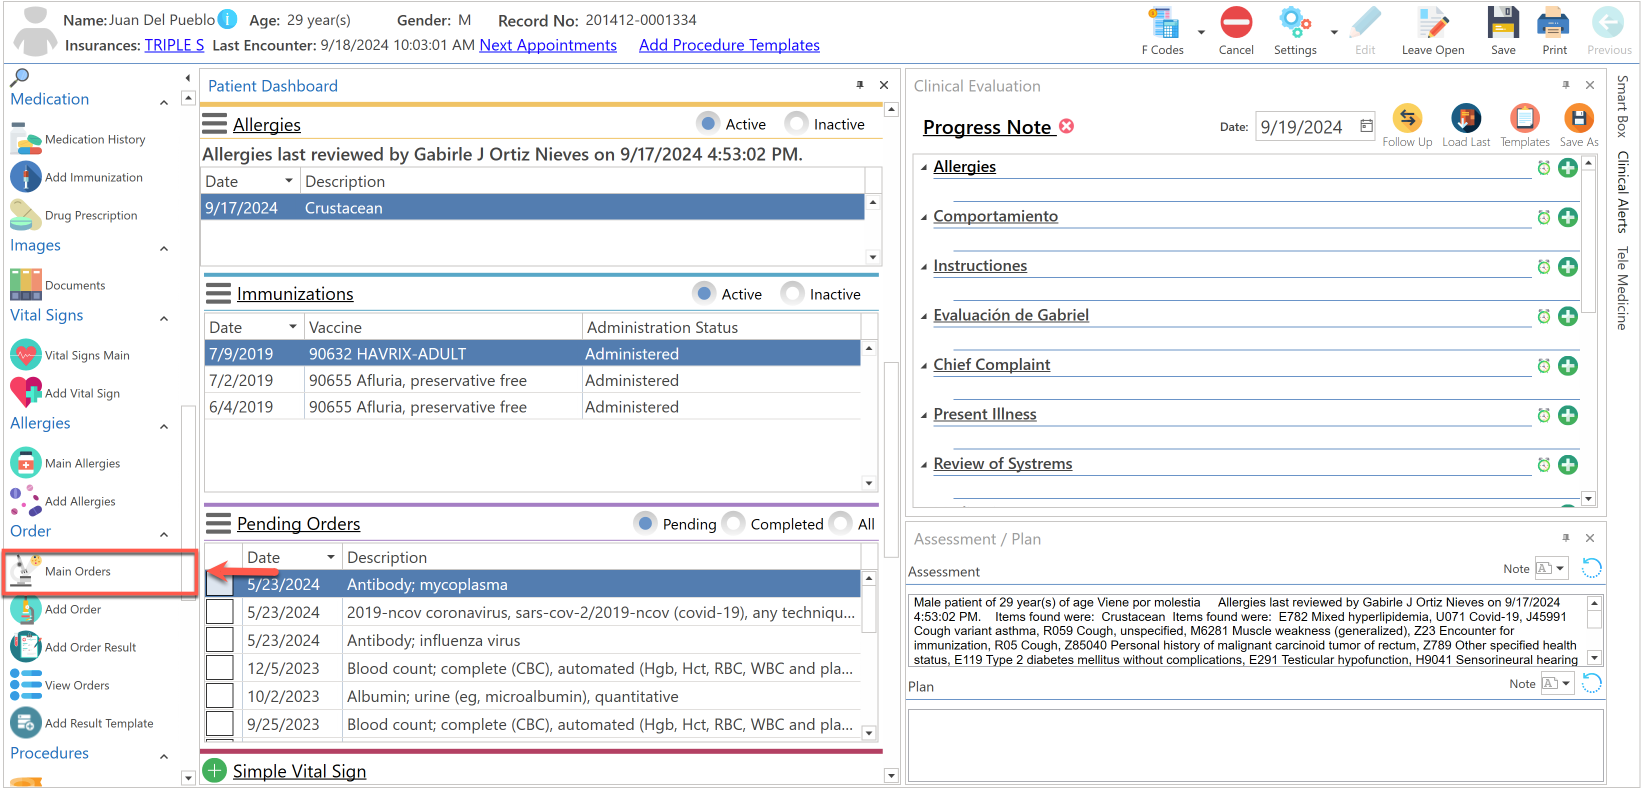Open the Templates icon in Clinical Evaluation
1644x791 pixels.
coord(1524,118)
